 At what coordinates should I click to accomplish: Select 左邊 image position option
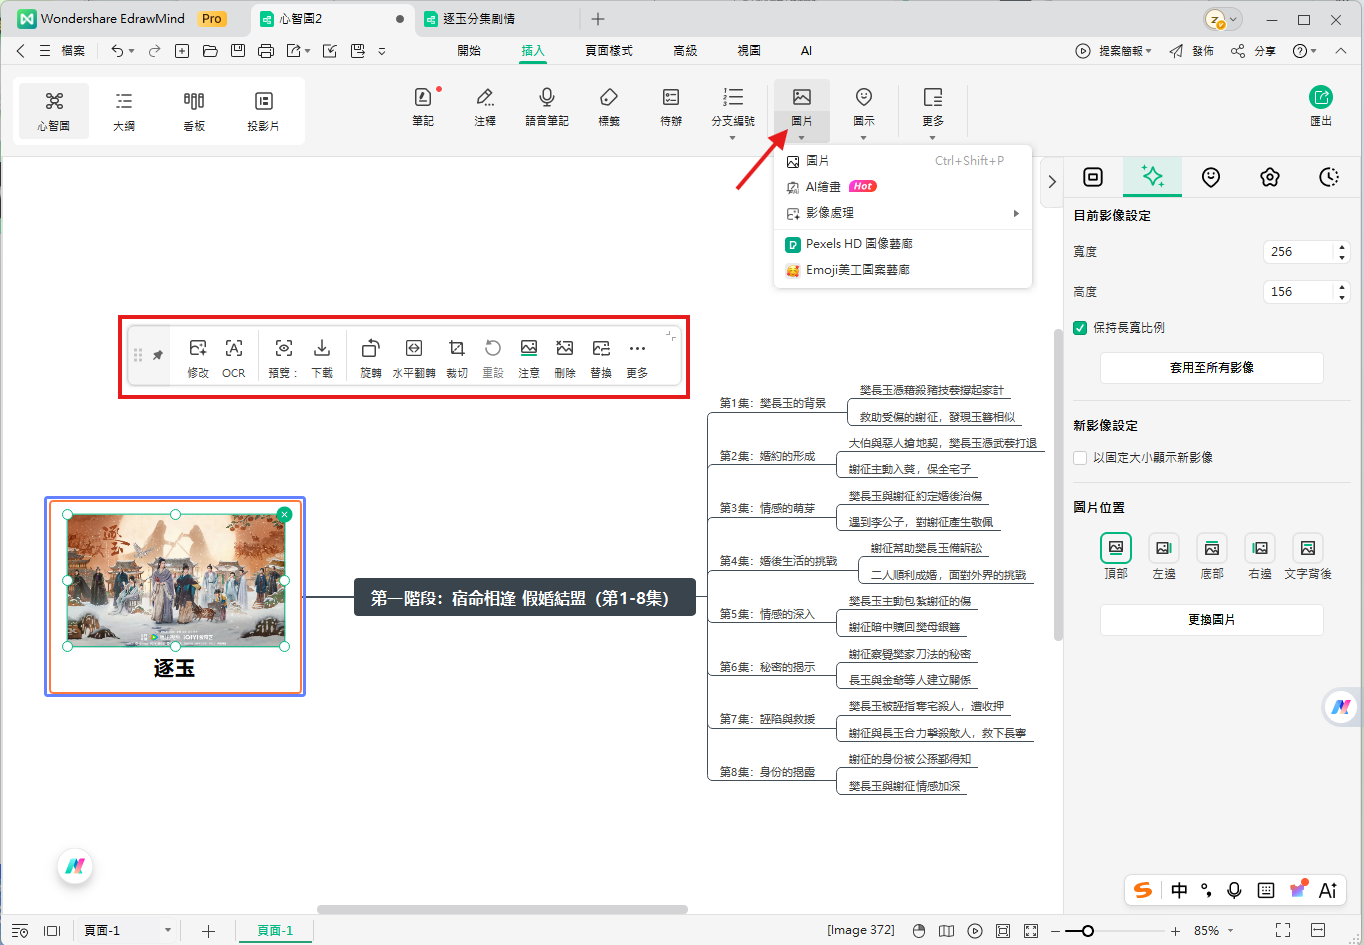pos(1163,556)
